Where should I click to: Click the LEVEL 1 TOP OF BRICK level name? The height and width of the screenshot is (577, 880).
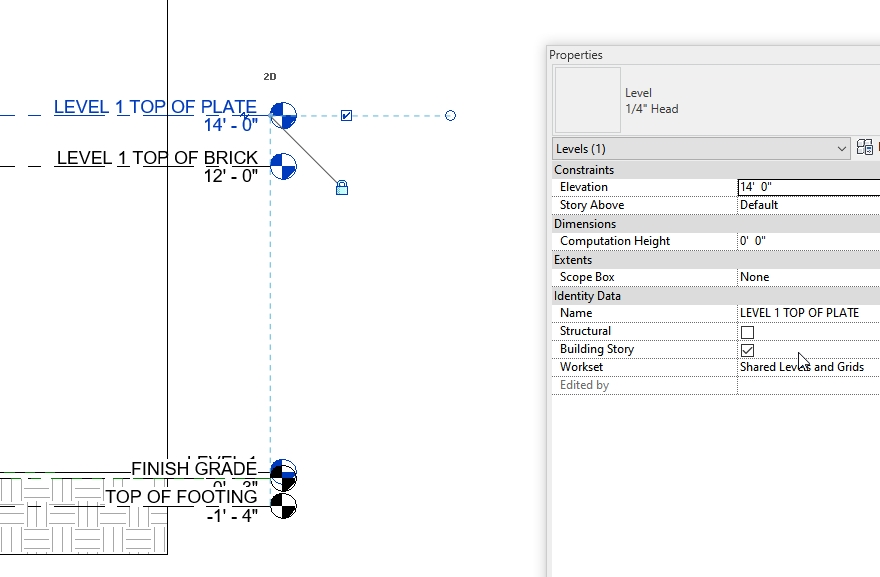158,158
